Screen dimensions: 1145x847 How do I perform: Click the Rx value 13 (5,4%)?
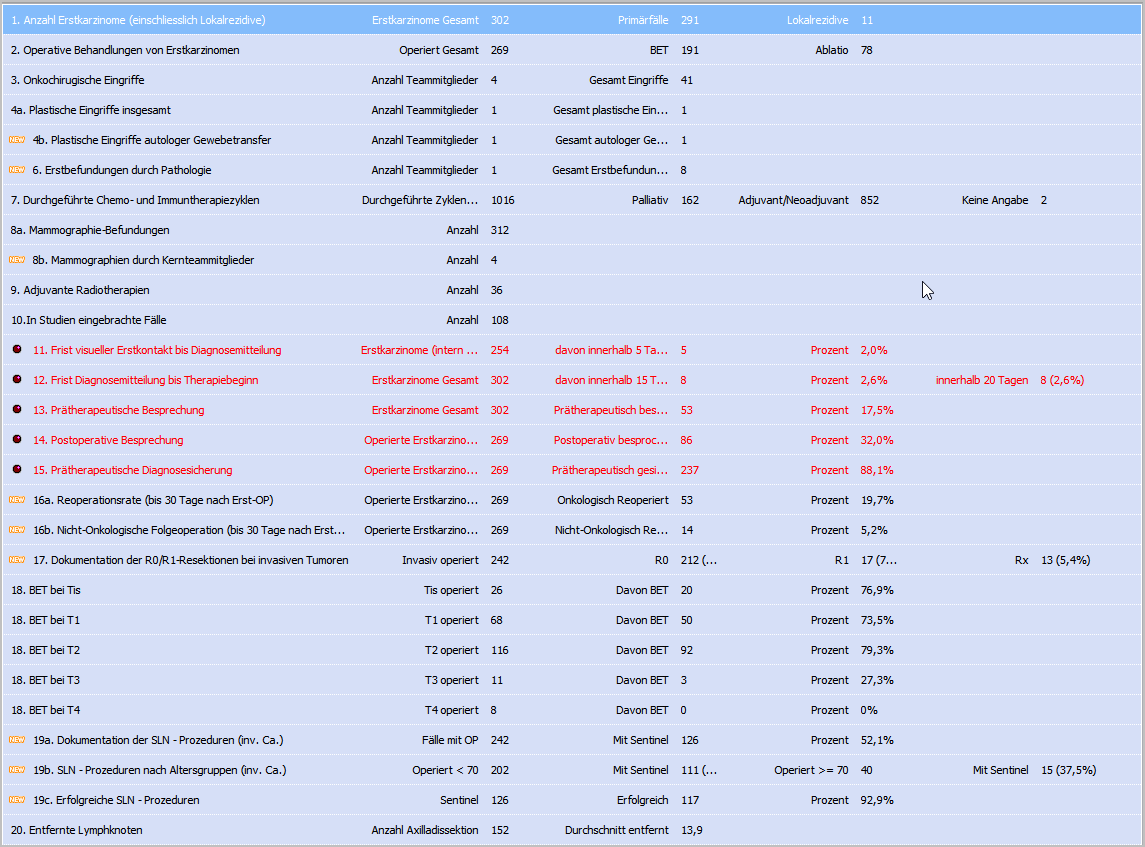[x=1065, y=559]
